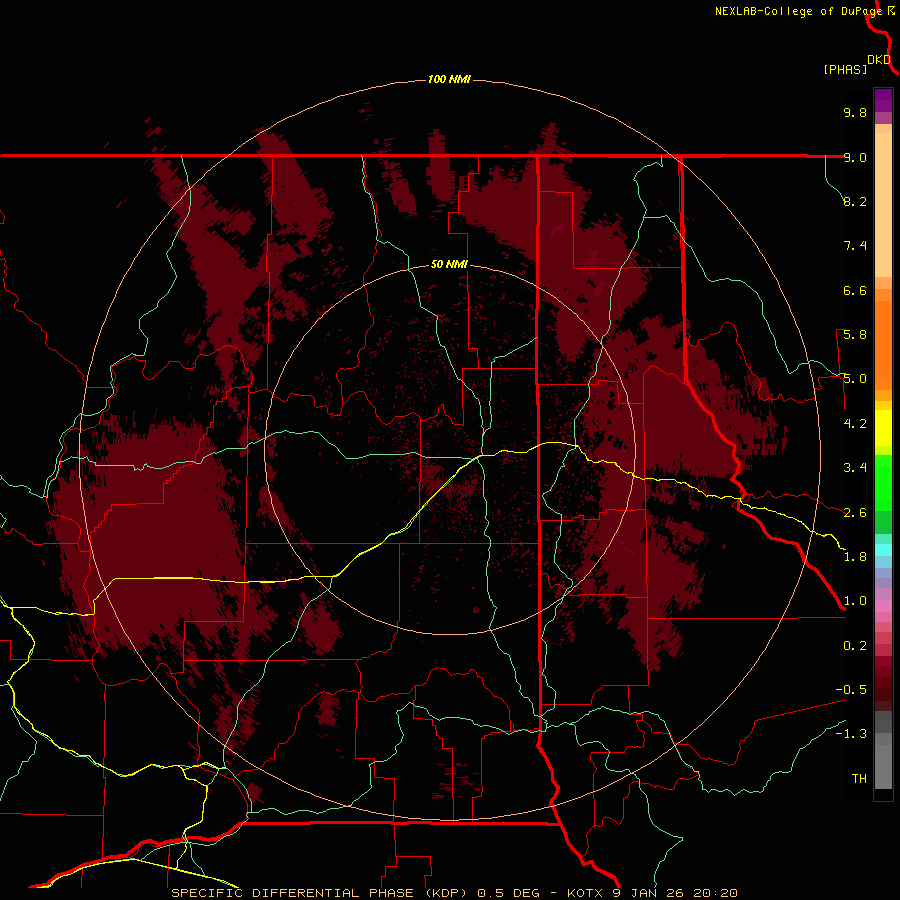Click the [PHAS] legend heading
Screen dimensions: 900x900
[845, 69]
